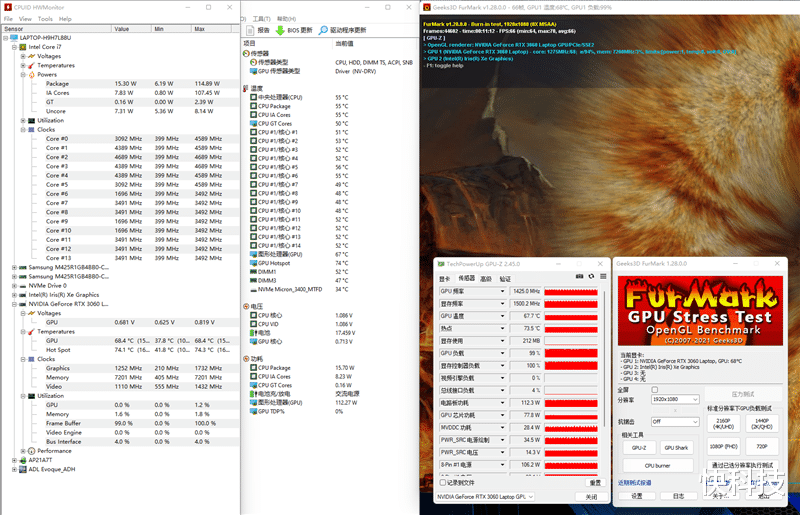Open the GPU-Z hamburger menu icon

[603, 277]
